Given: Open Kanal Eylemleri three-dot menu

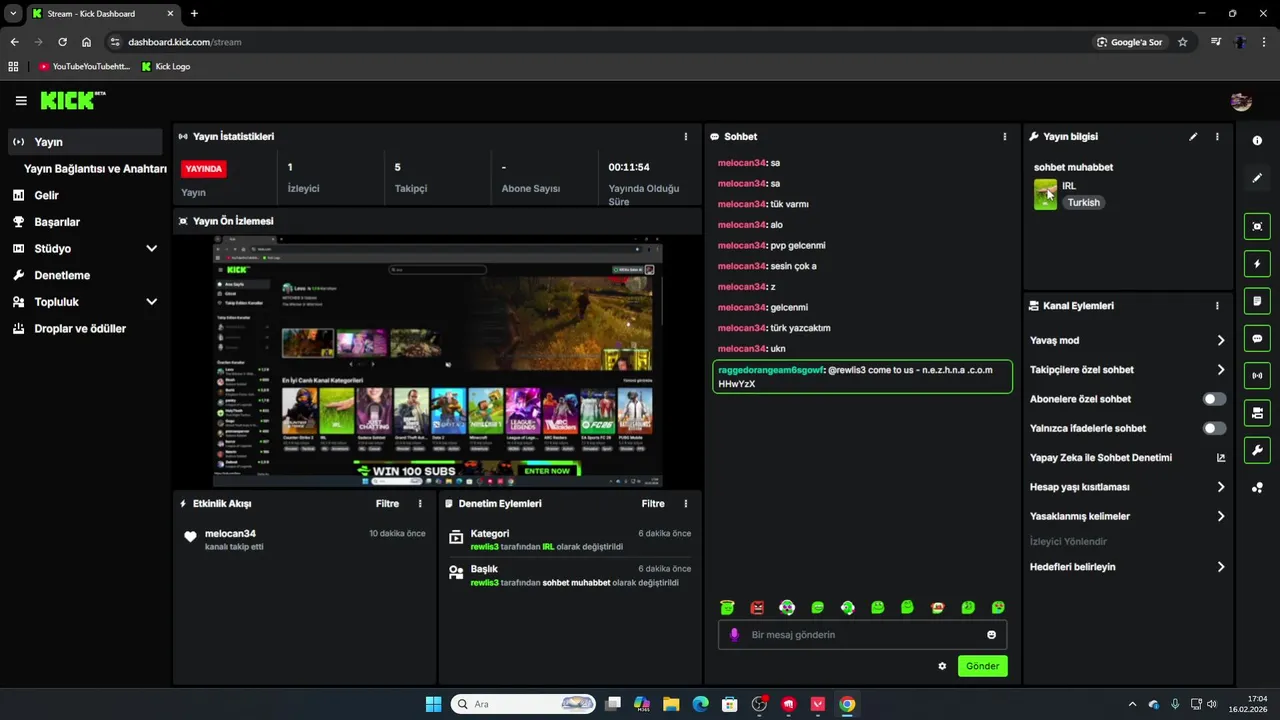Looking at the screenshot, I should click(1217, 306).
